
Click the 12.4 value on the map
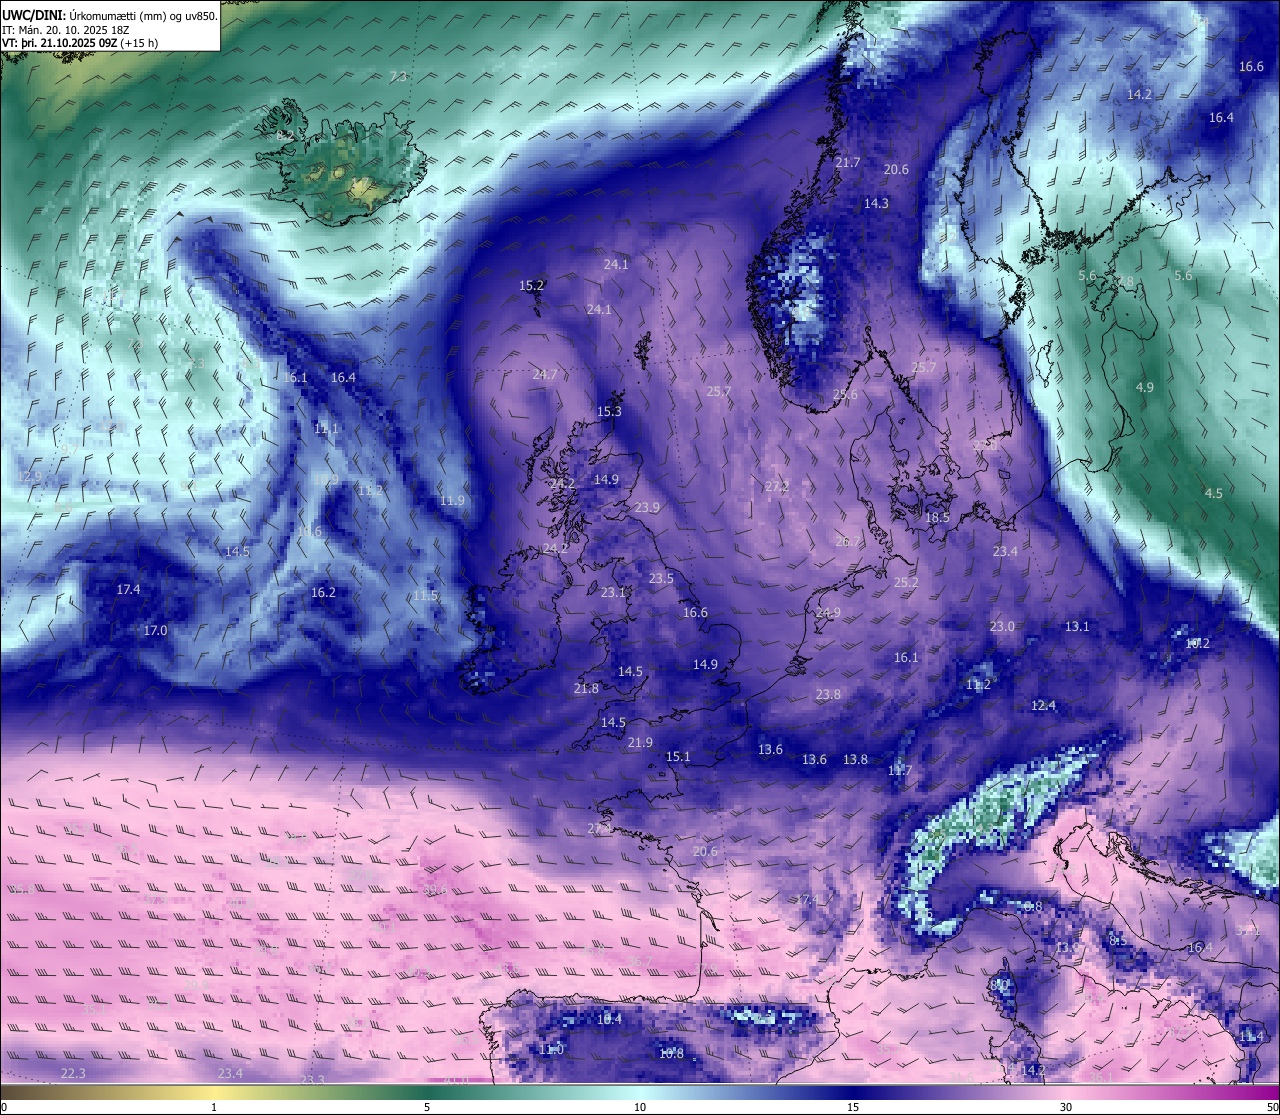[x=1043, y=705]
